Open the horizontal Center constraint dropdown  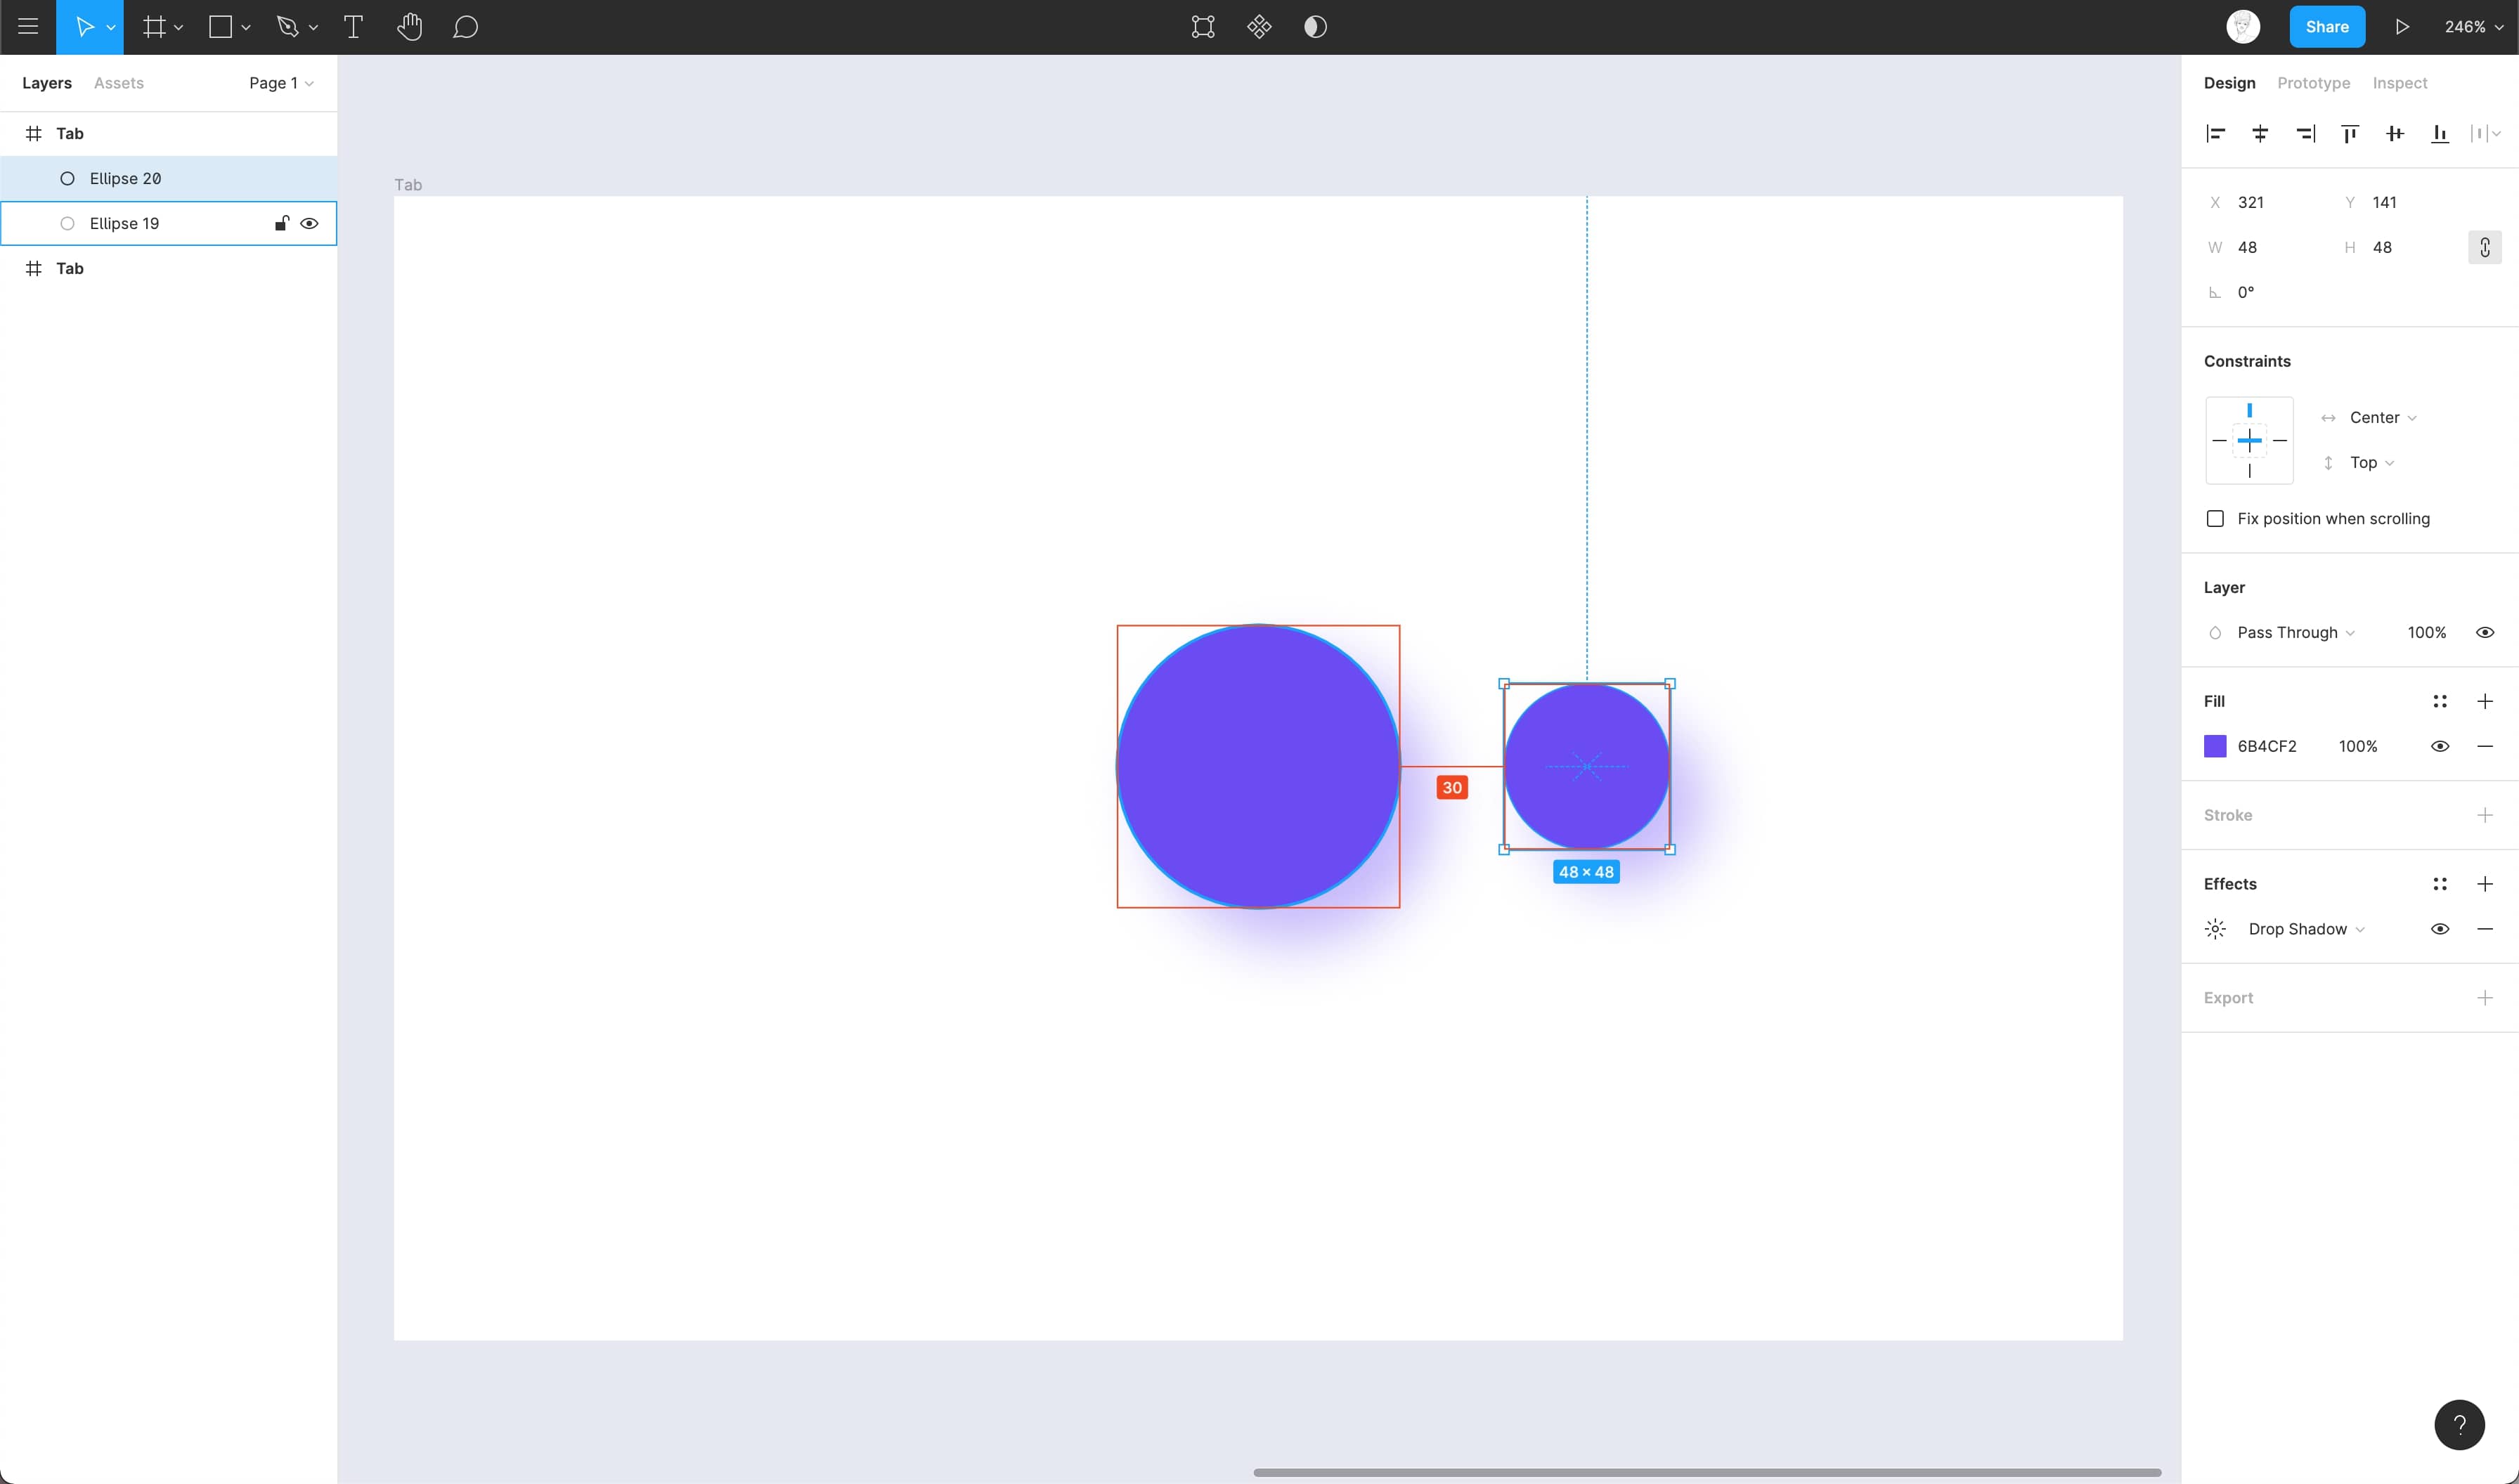pos(2382,417)
